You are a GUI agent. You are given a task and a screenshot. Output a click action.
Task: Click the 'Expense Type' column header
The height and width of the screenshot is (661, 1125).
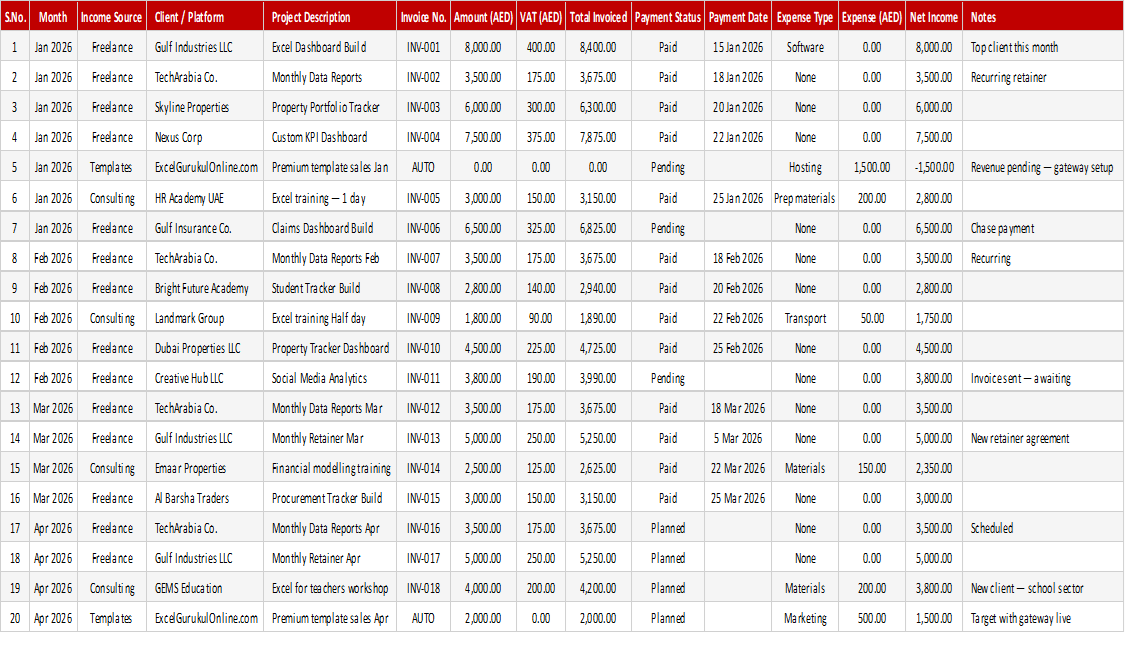tap(805, 17)
